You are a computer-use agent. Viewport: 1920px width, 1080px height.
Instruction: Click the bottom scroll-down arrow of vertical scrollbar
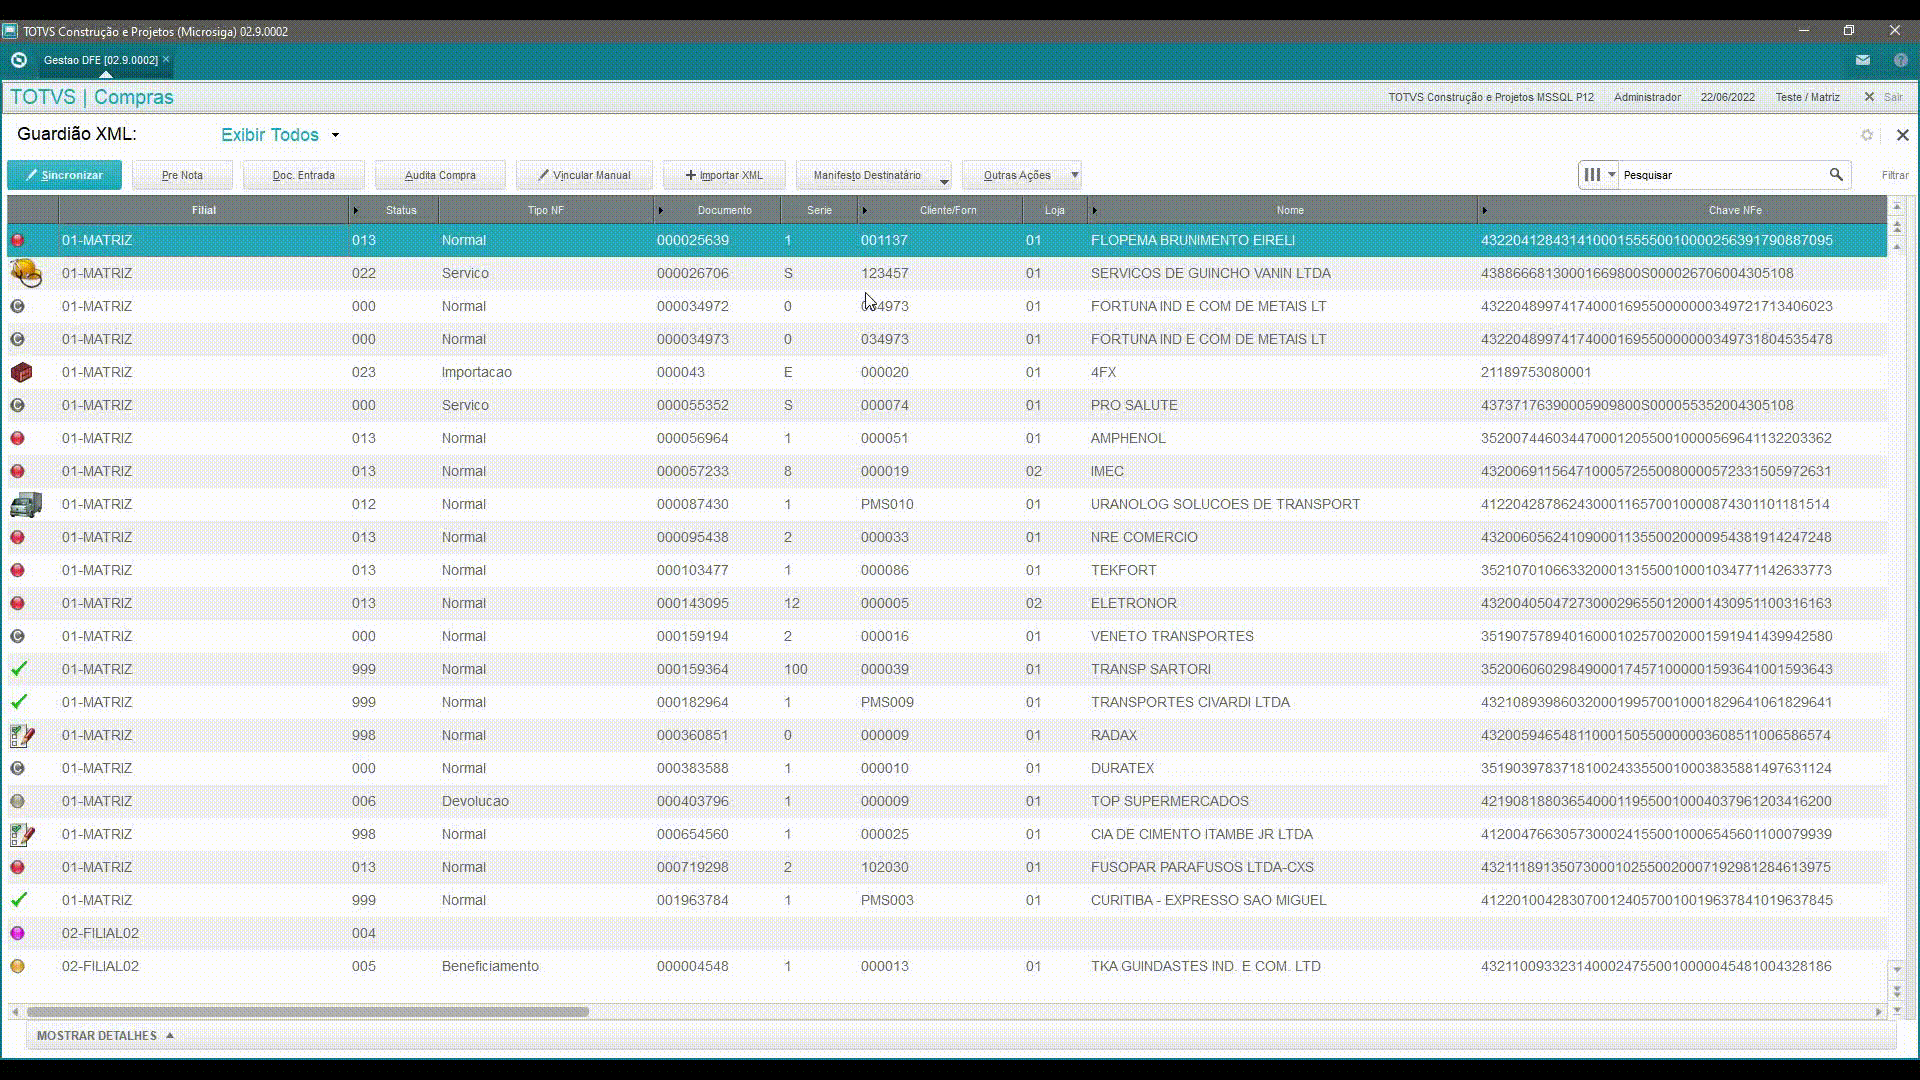pos(1896,1011)
